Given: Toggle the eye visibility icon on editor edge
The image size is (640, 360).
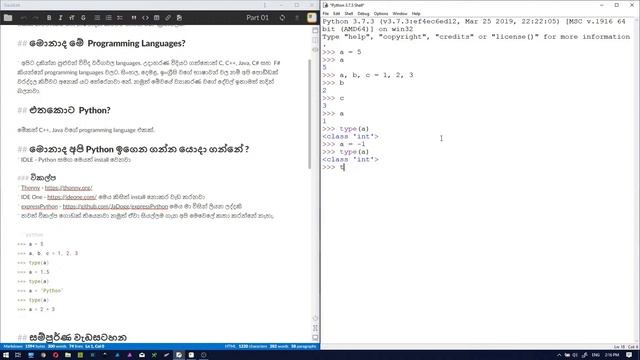Looking at the screenshot, I should 315,49.
